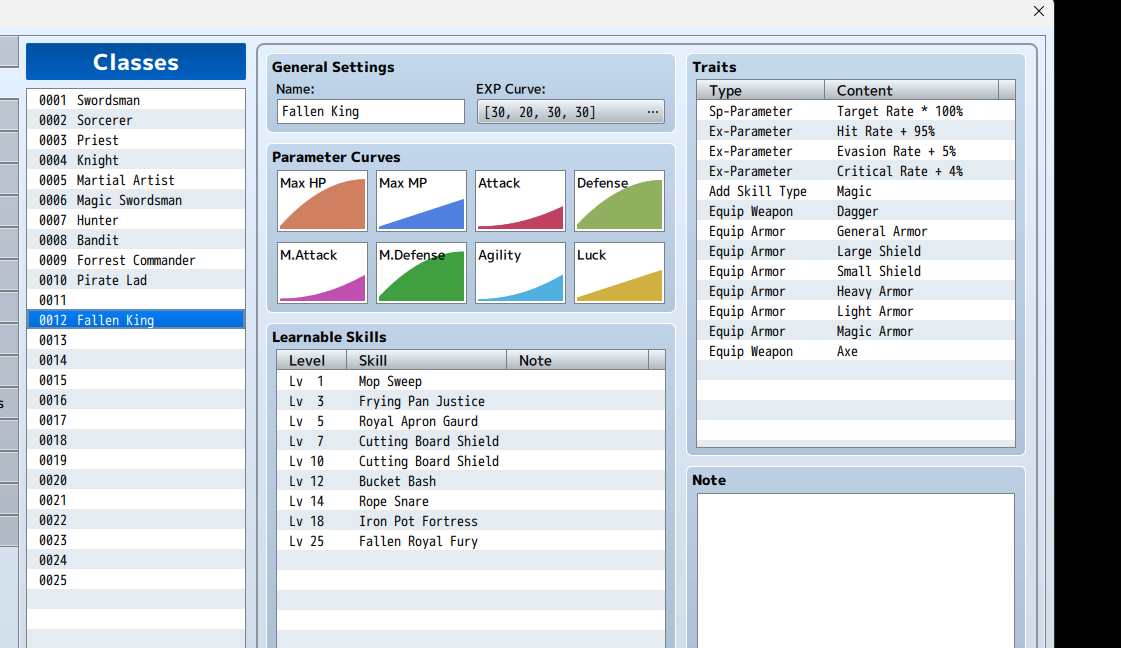Click inside the Note text area
This screenshot has width=1121, height=648.
pos(856,571)
